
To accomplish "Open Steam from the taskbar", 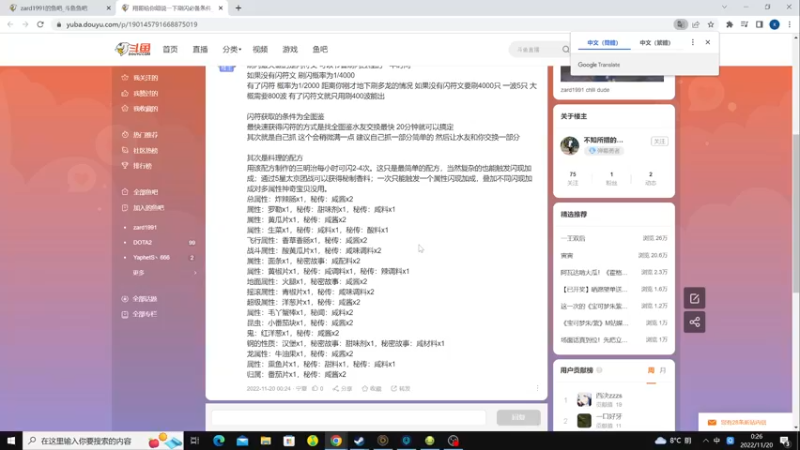I will point(359,441).
